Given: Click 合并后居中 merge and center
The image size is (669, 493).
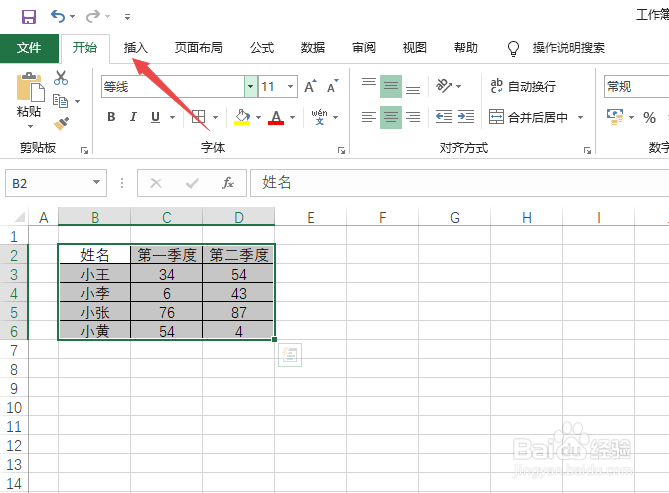Looking at the screenshot, I should click(x=529, y=117).
